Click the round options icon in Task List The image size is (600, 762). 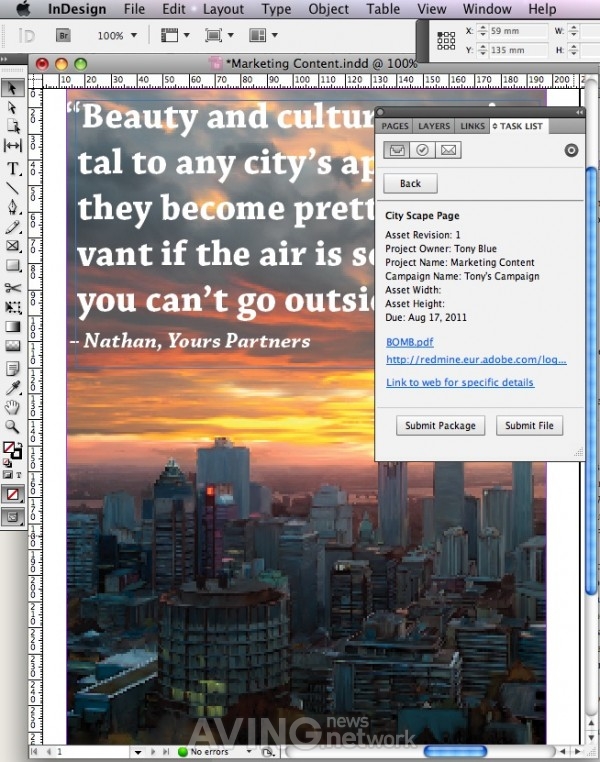[571, 150]
